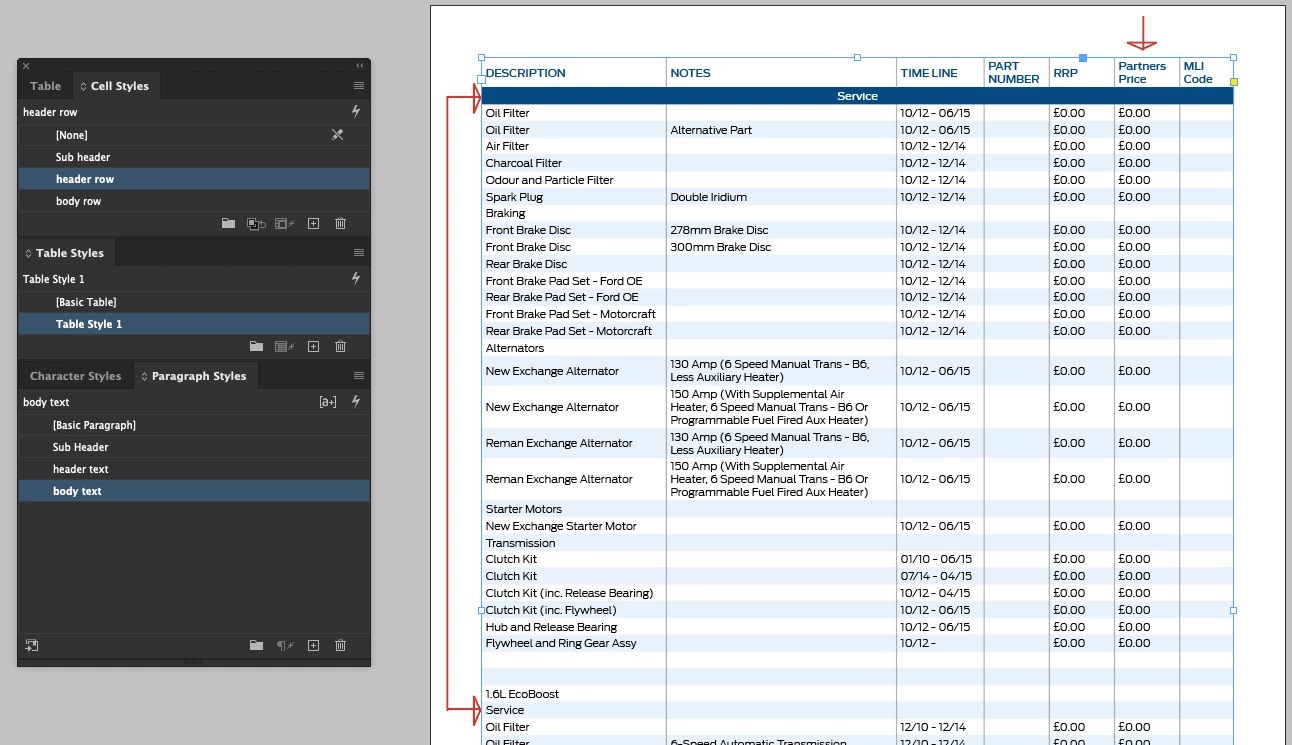The image size is (1292, 745).
Task: Delete the selected paragraph style
Action: 340,646
